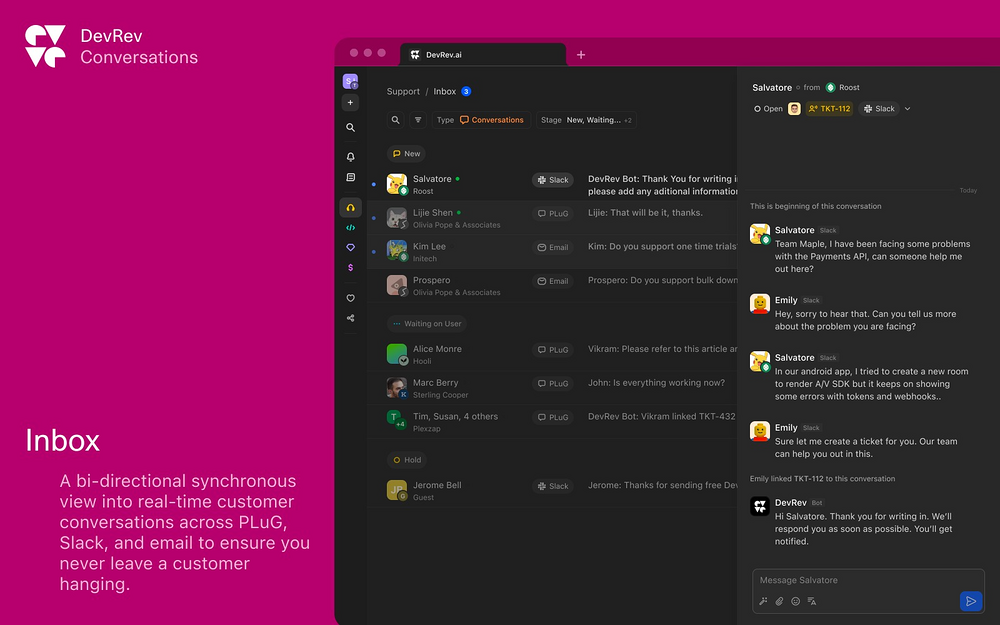
Task: Collapse the Hold group header
Action: pos(407,460)
